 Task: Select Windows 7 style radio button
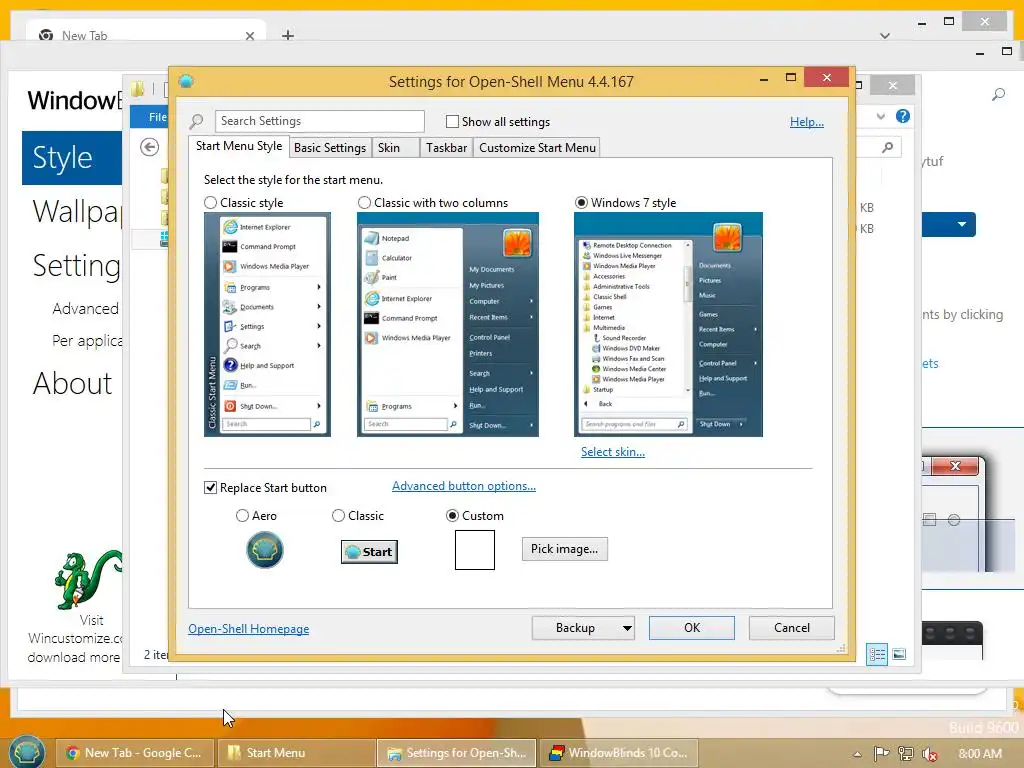click(581, 202)
